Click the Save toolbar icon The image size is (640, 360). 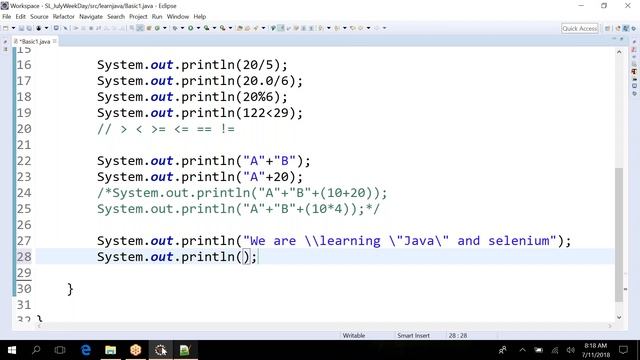(x=21, y=28)
